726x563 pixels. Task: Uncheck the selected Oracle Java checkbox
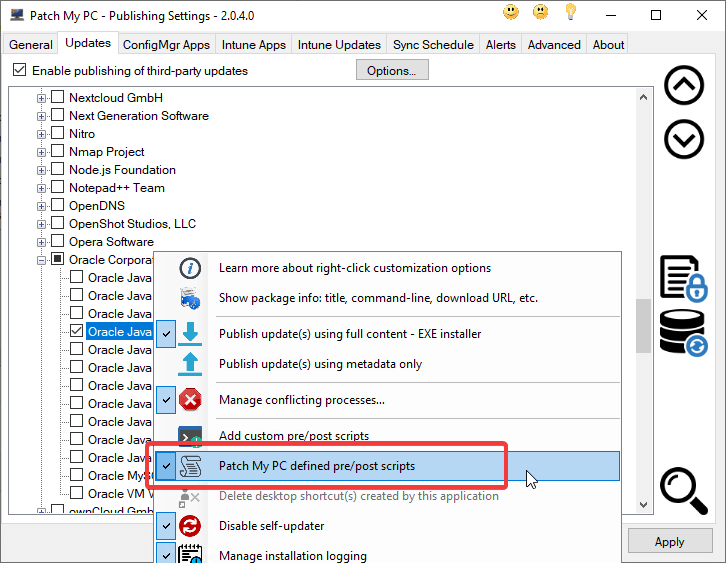tap(76, 331)
